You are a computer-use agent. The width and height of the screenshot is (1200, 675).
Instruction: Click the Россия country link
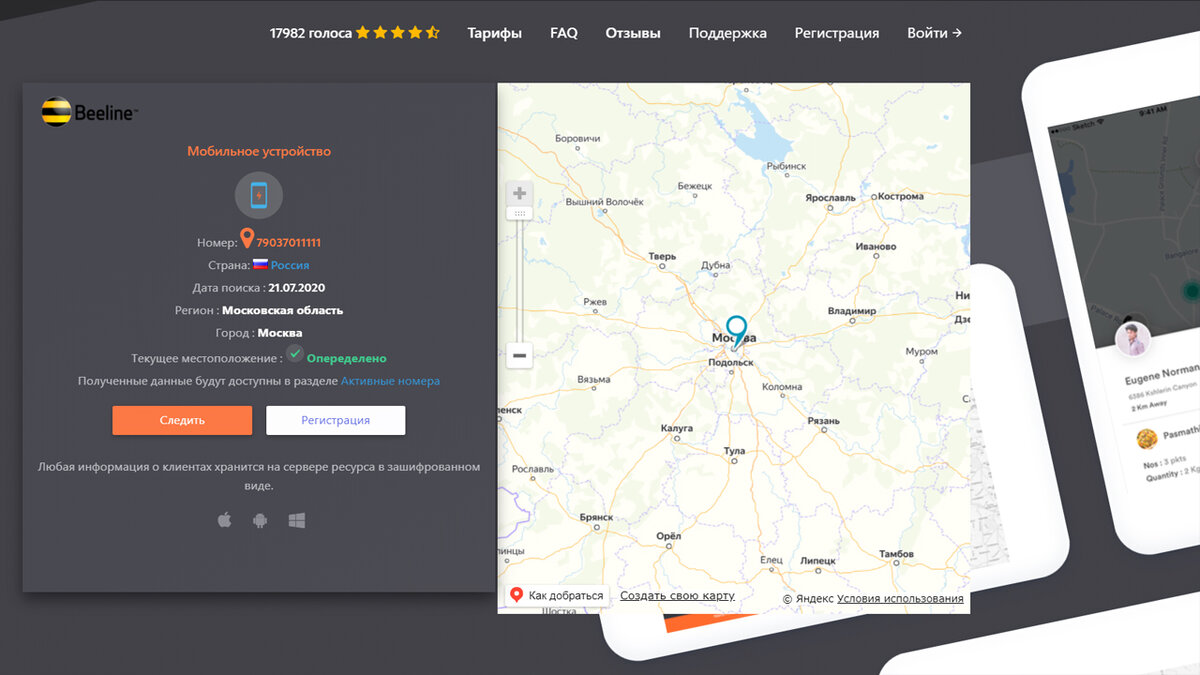coord(290,265)
